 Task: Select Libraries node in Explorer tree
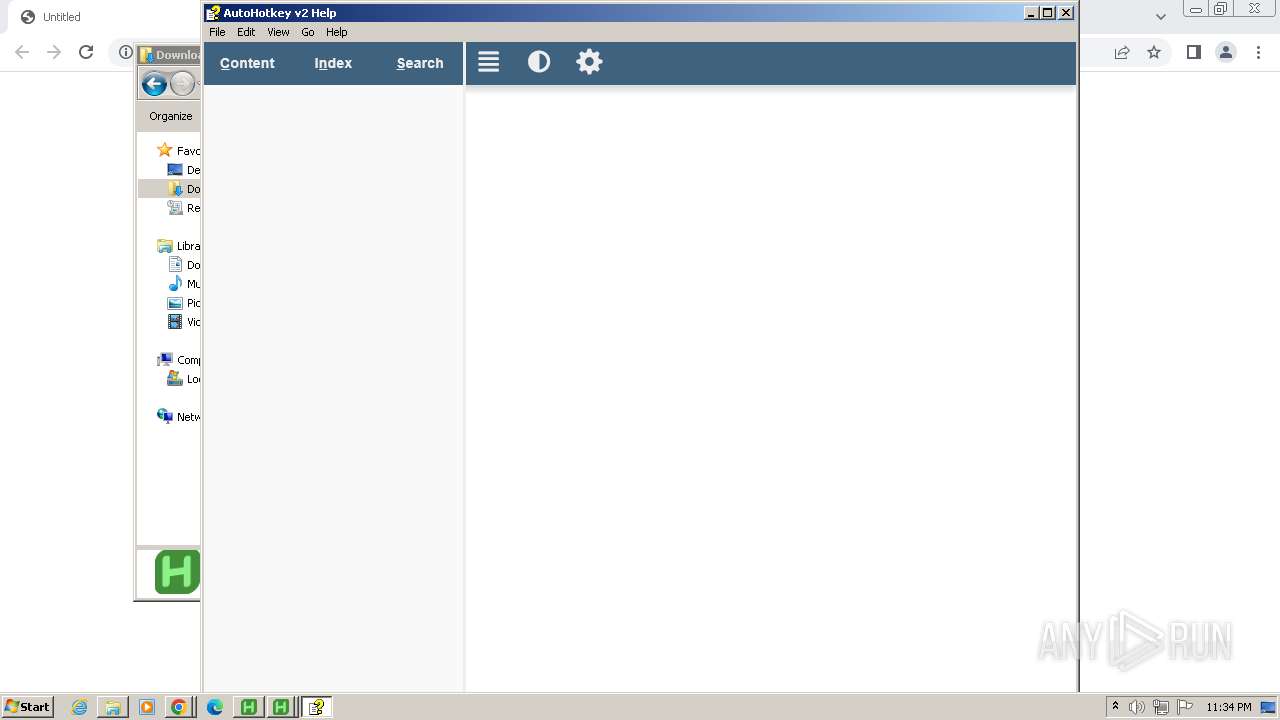165,246
